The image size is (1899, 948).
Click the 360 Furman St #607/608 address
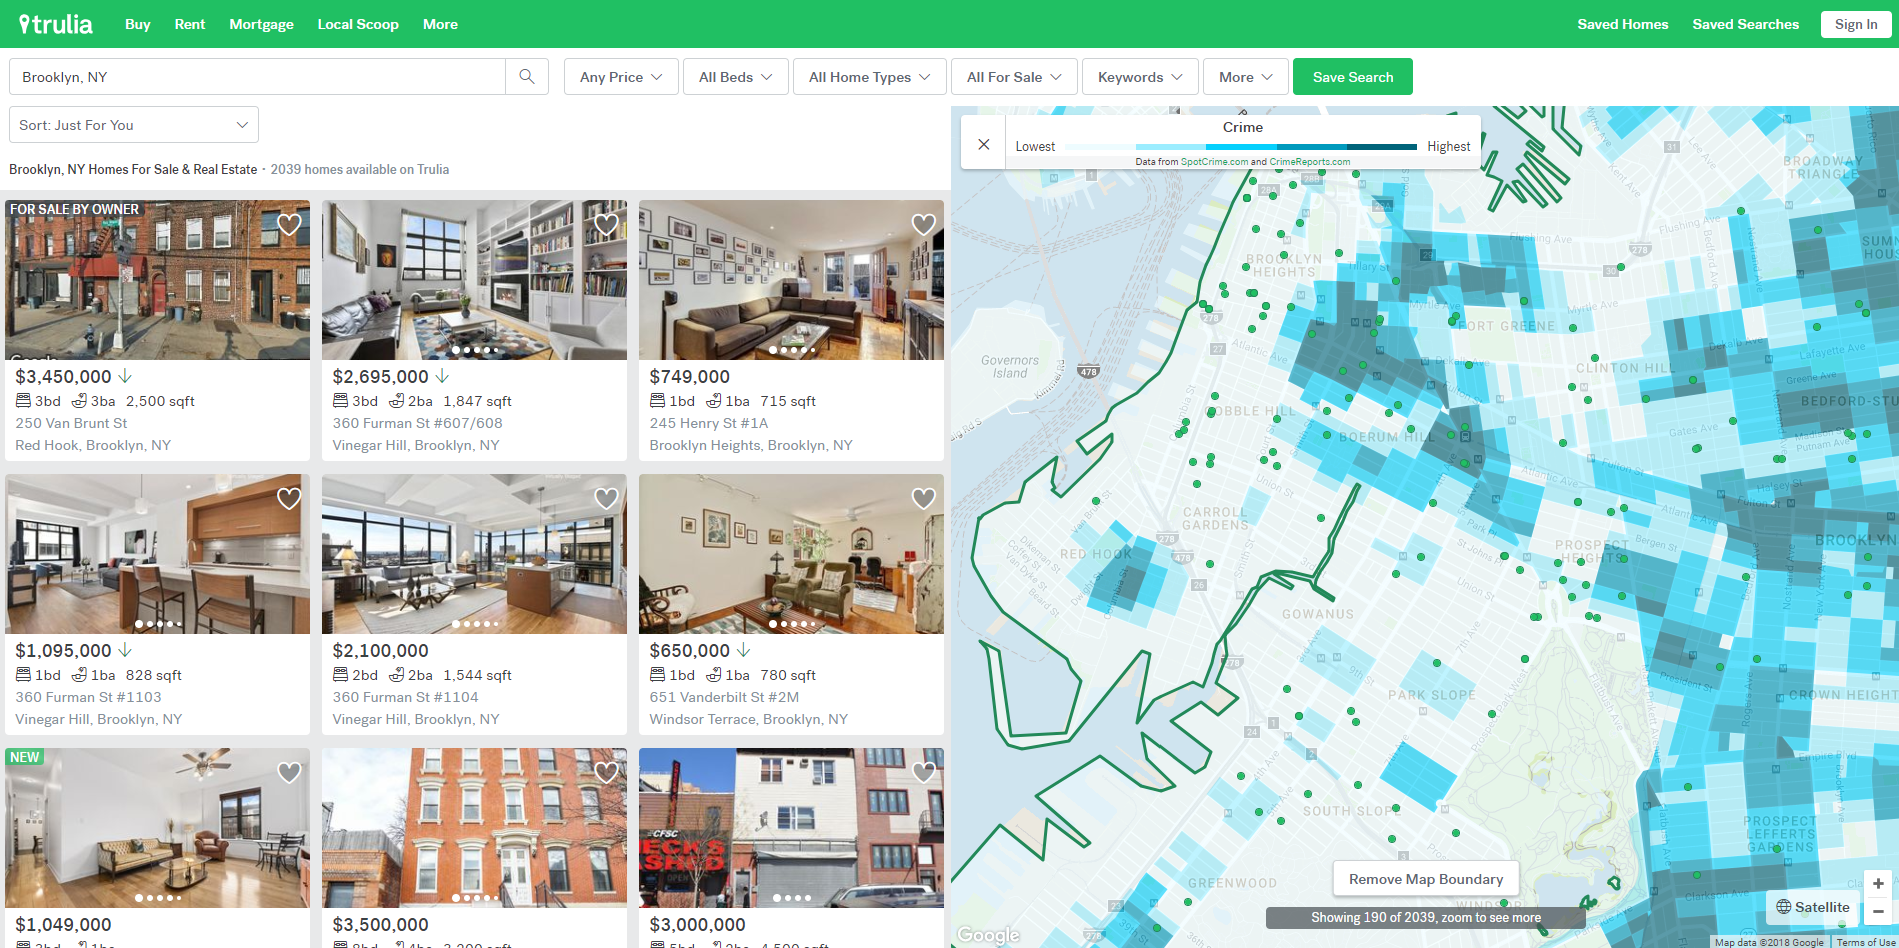(417, 423)
